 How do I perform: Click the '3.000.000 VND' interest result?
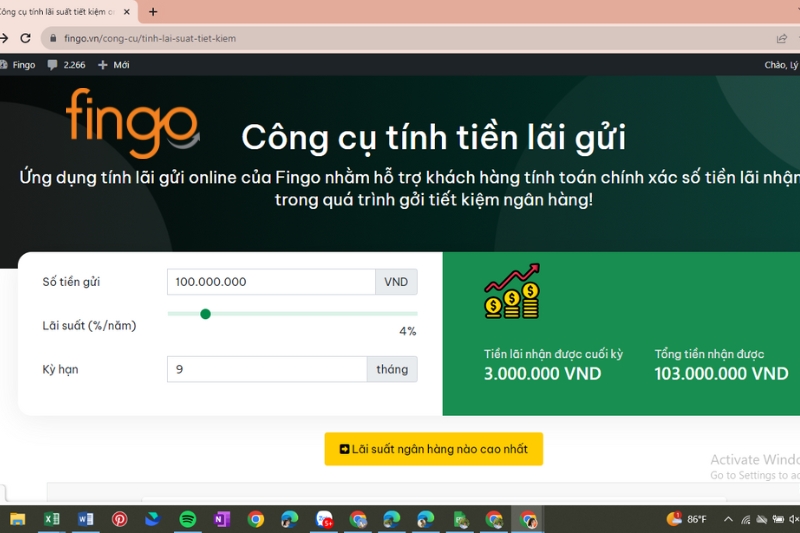(x=542, y=374)
